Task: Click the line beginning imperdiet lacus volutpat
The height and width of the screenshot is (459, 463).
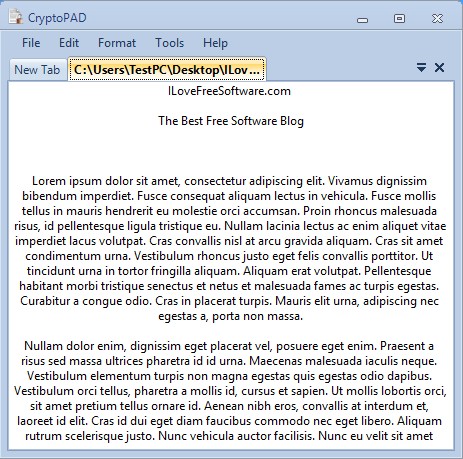Action: click(229, 241)
